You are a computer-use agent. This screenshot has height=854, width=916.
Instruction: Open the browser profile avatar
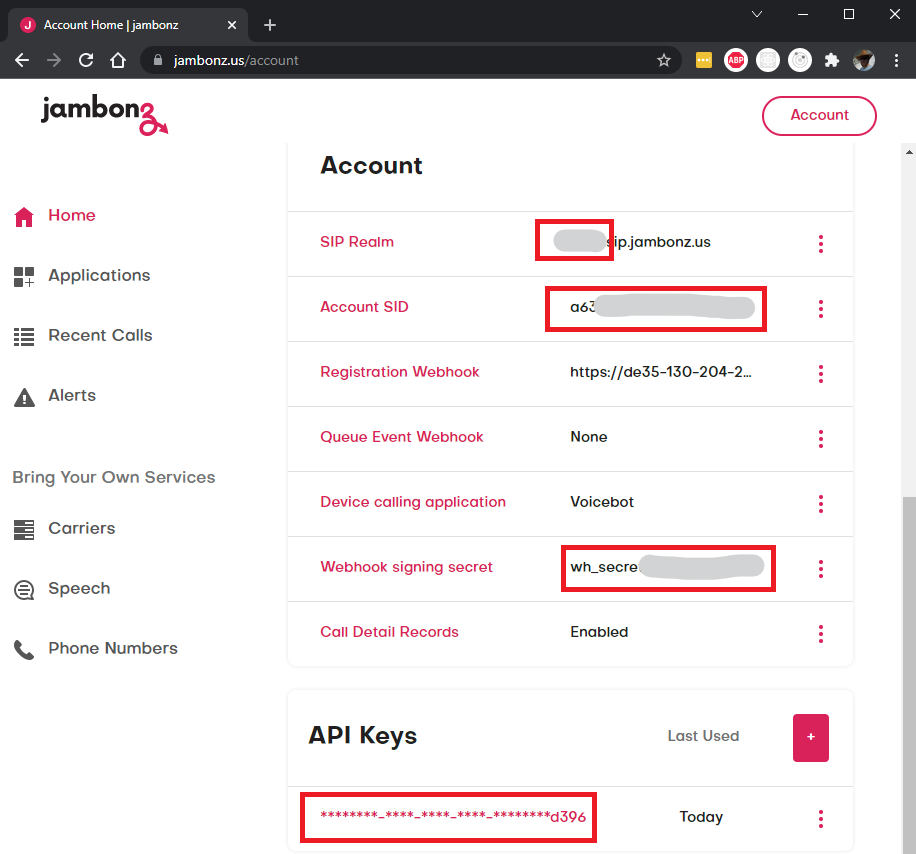[863, 60]
